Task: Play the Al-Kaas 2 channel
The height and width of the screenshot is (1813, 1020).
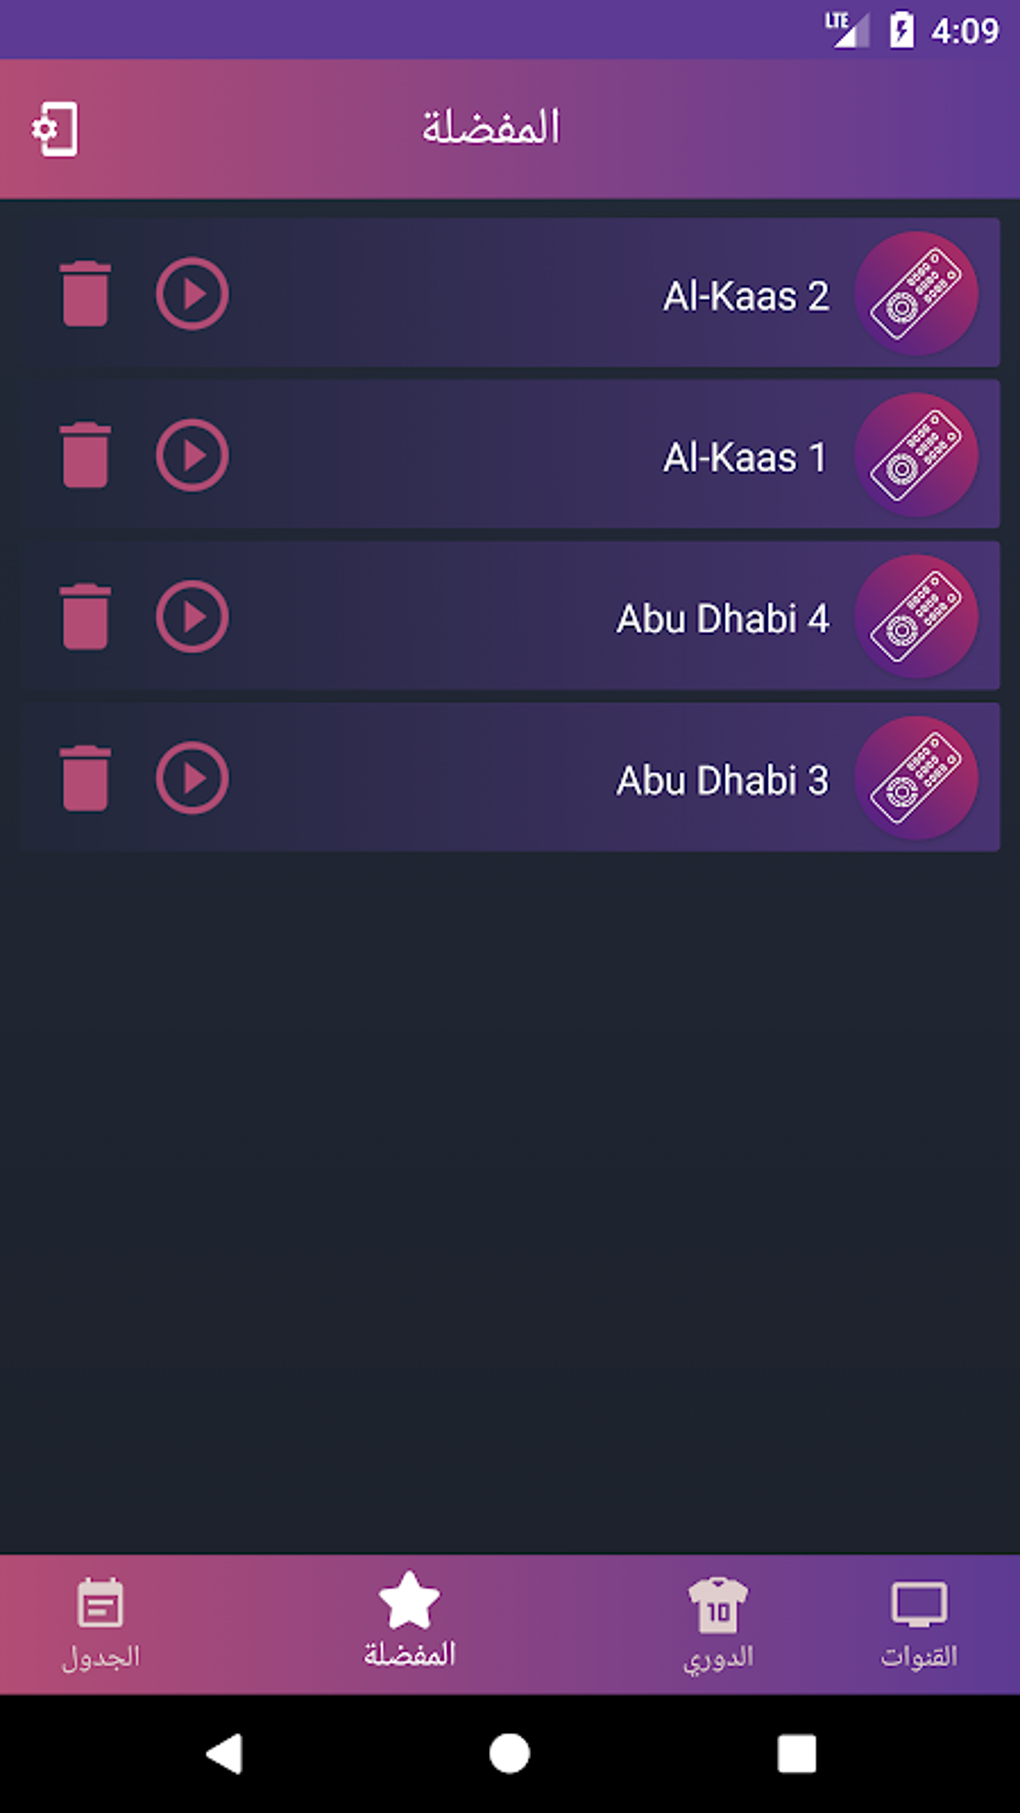Action: tap(192, 294)
